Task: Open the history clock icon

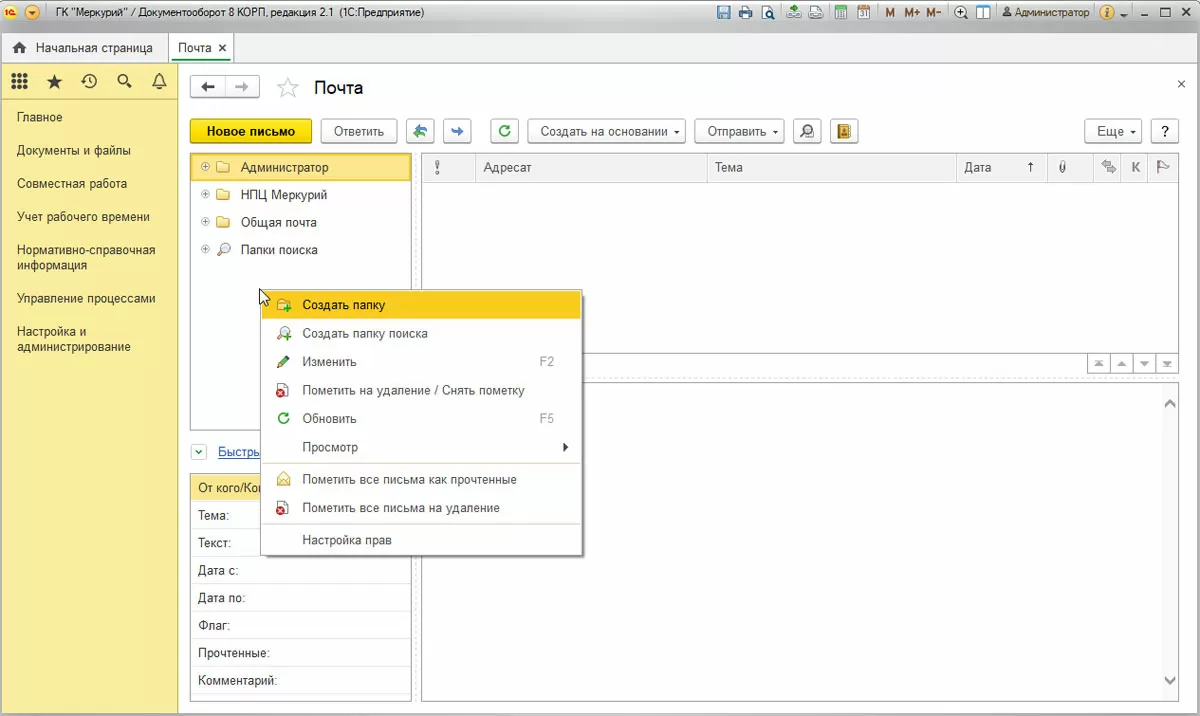Action: tap(89, 82)
